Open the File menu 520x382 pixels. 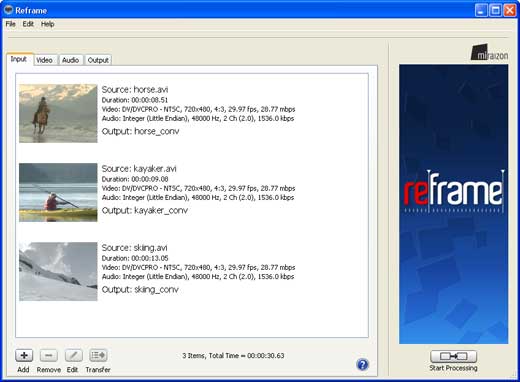click(10, 24)
